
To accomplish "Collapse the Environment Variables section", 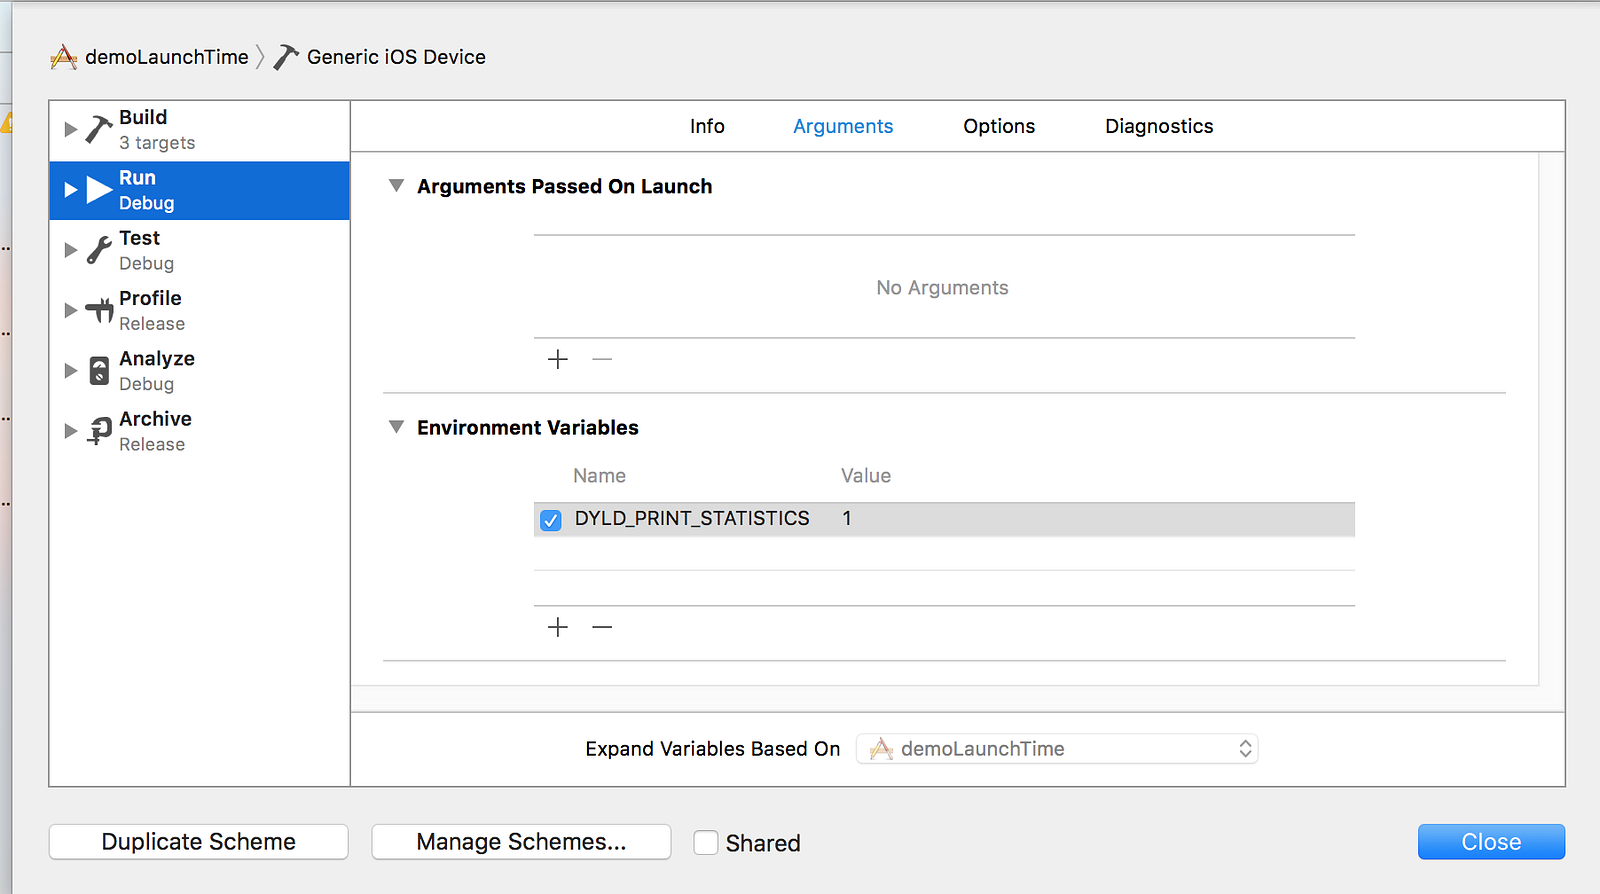I will point(396,427).
